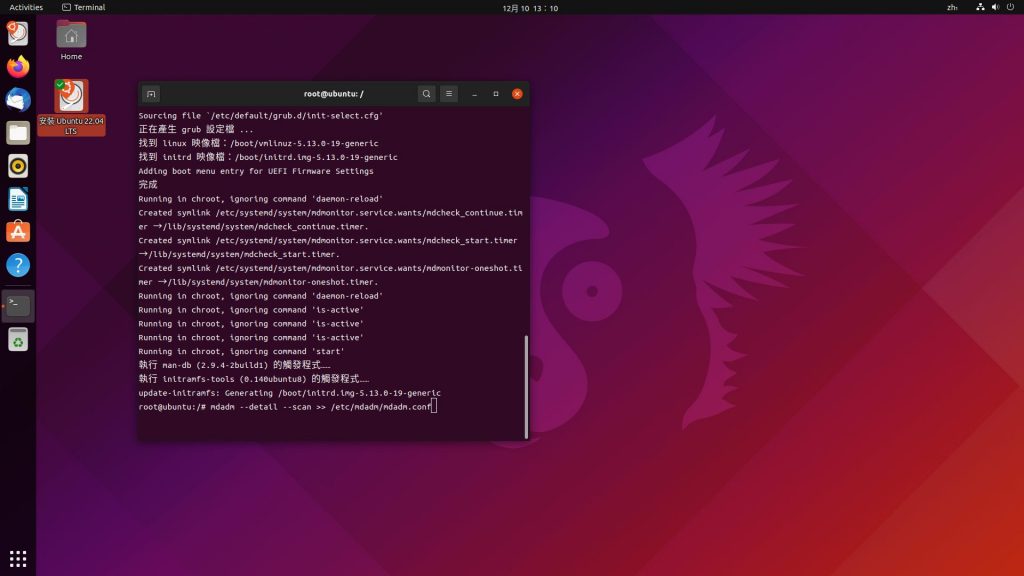1024x576 pixels.
Task: Minimize the terminal window
Action: pos(475,94)
